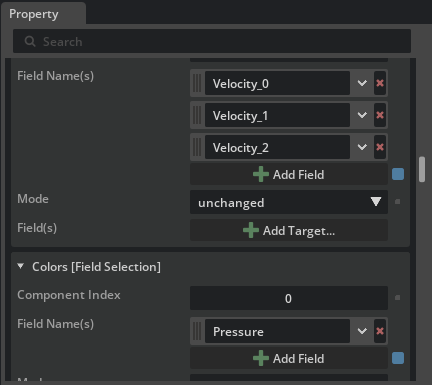Click the Field Name(s) label above Mode
Viewport: 432px width, 385px height.
click(56, 76)
